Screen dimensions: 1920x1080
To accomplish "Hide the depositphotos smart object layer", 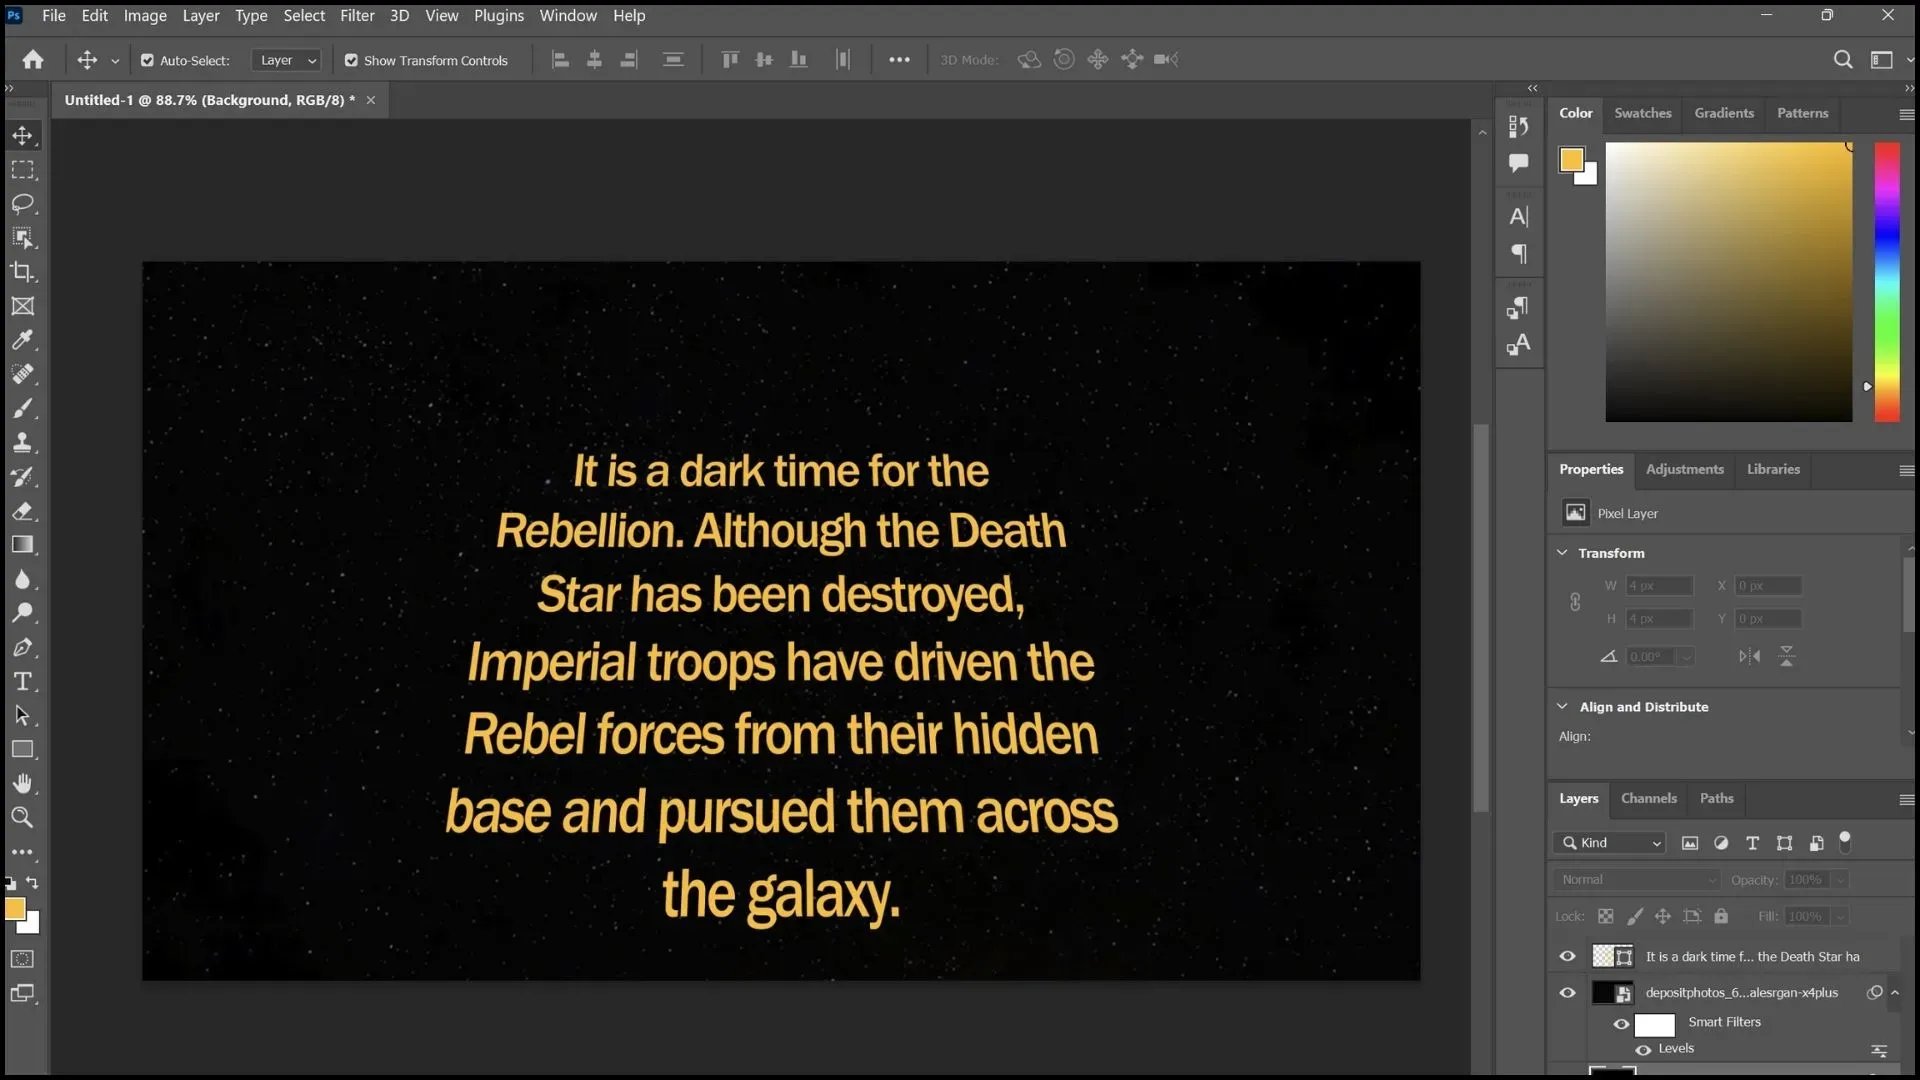I will click(x=1567, y=993).
